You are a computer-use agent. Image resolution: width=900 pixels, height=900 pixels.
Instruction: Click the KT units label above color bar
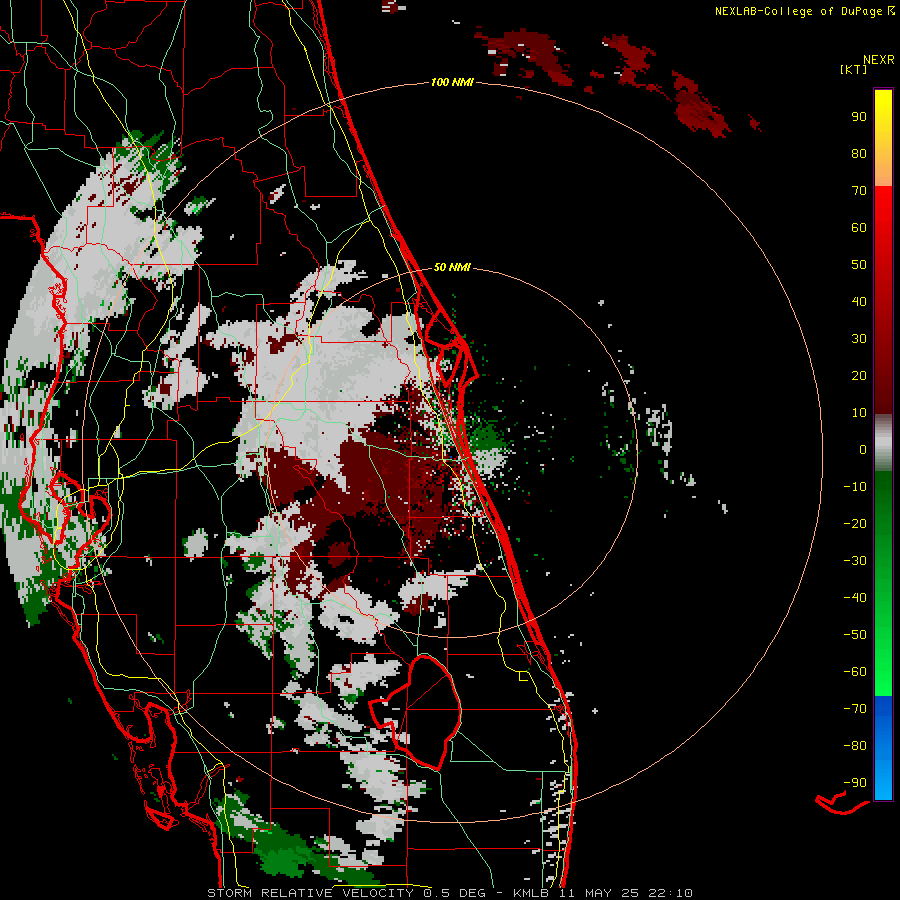tap(854, 69)
